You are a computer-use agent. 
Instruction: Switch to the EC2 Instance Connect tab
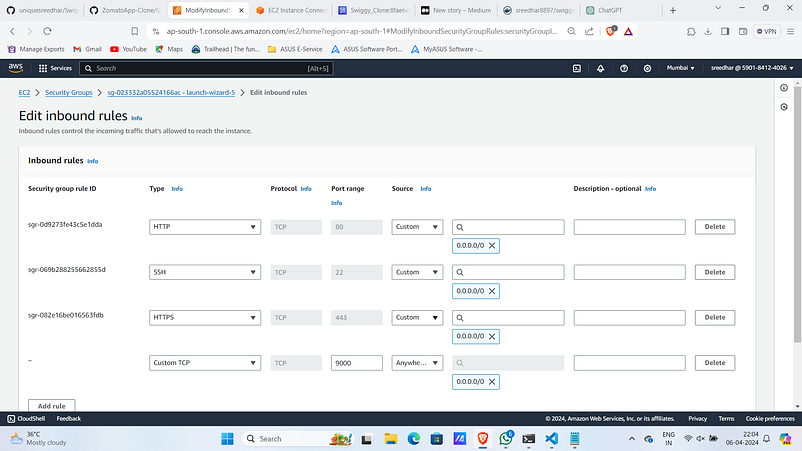(292, 10)
